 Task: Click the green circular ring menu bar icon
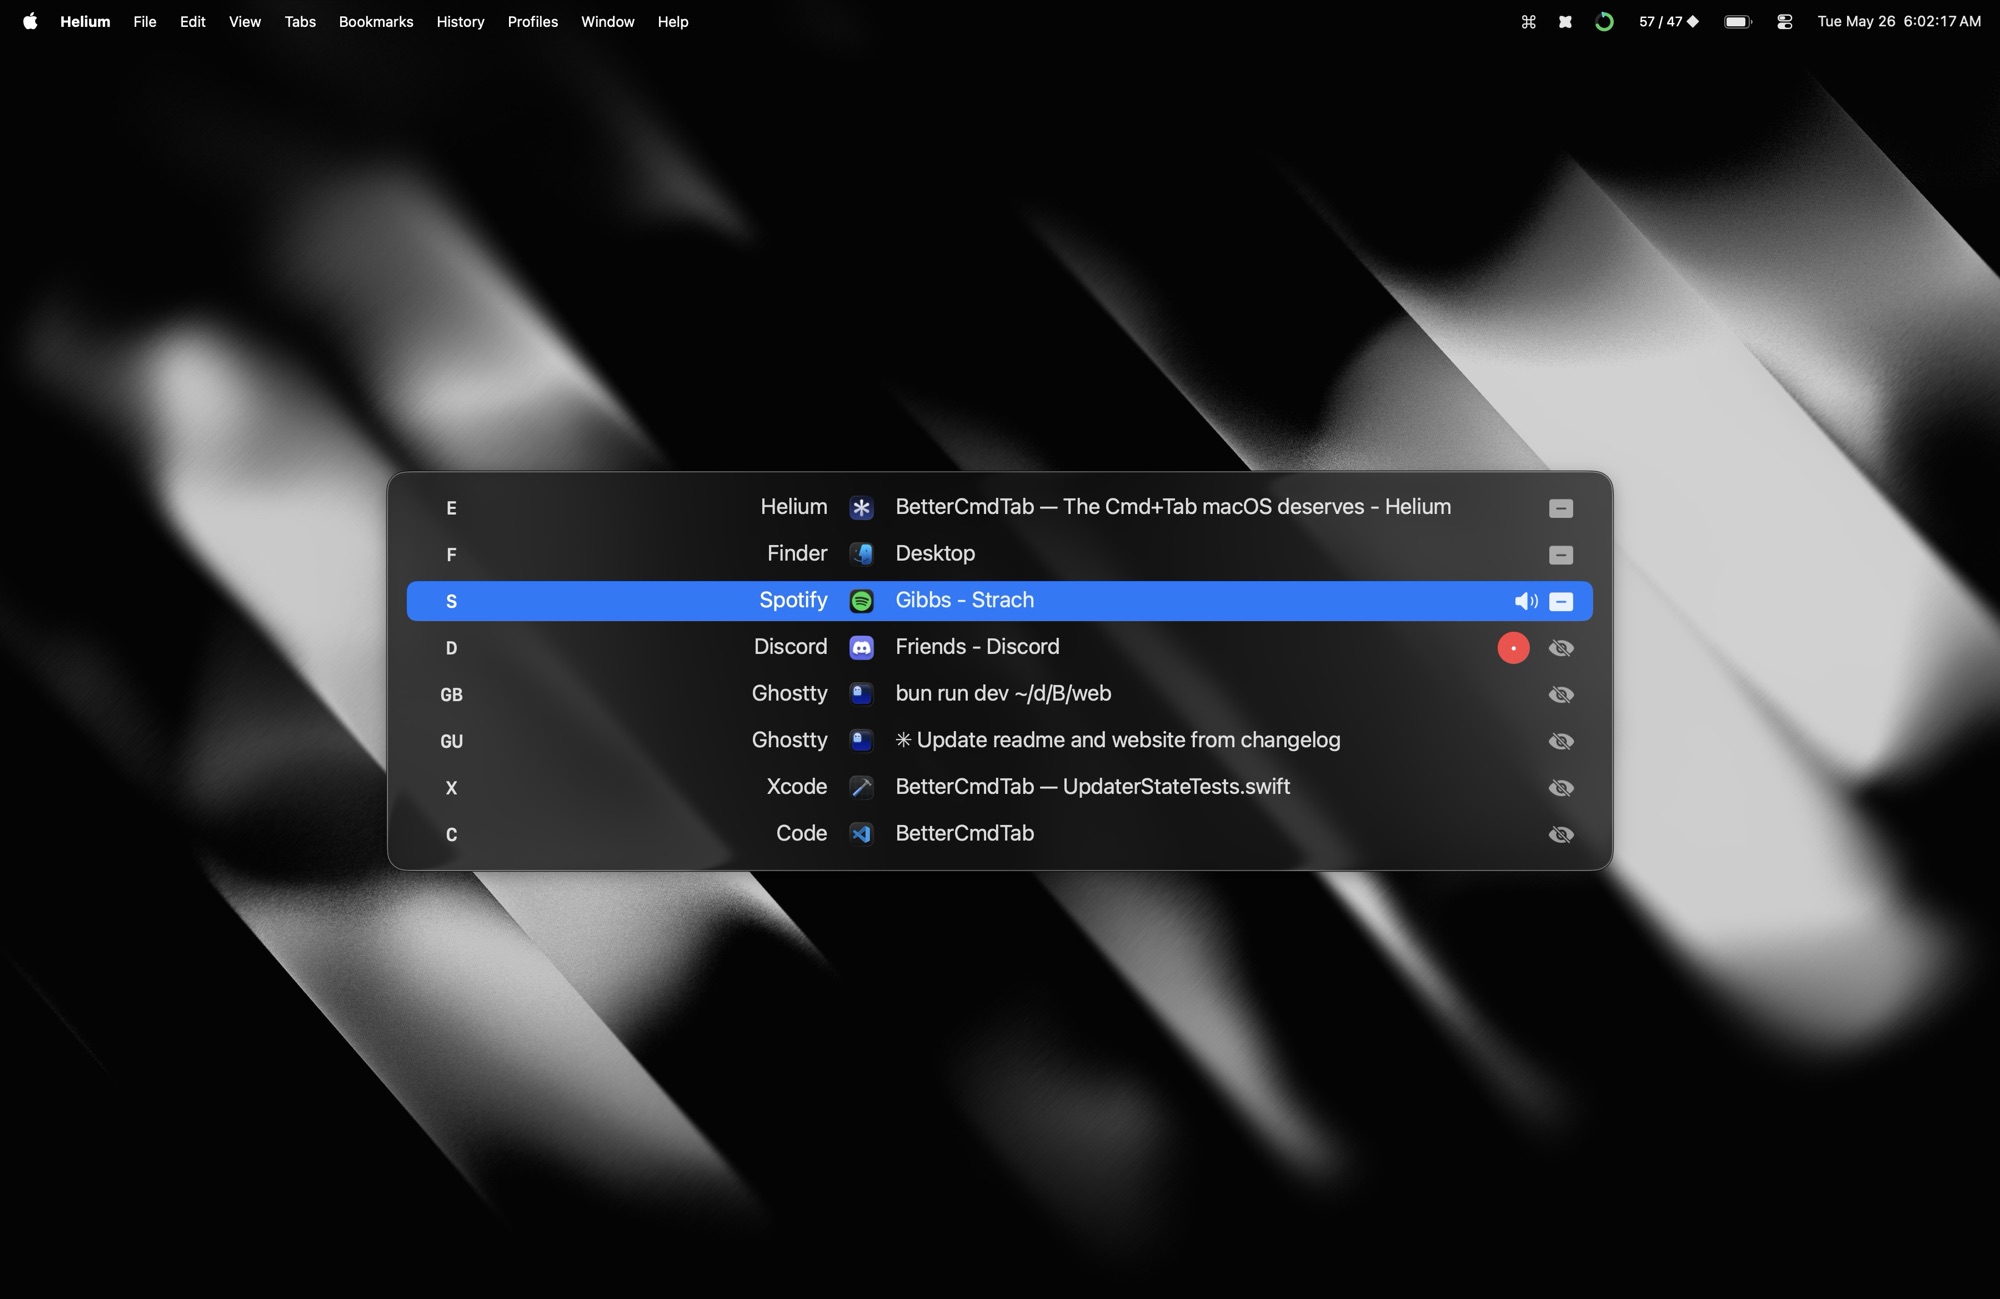pos(1604,21)
